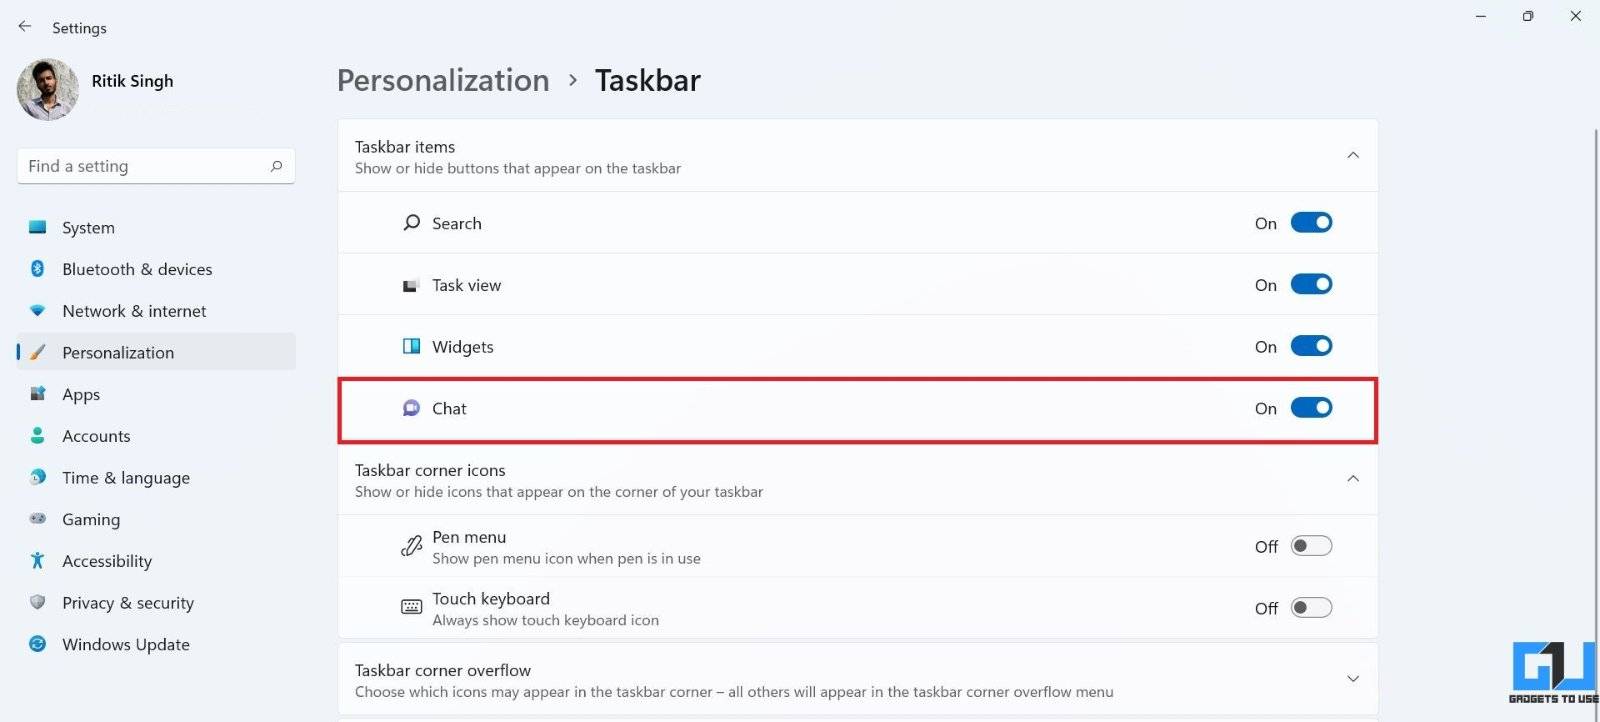Turn off the Chat taskbar toggle
The image size is (1600, 722).
pyautogui.click(x=1311, y=408)
